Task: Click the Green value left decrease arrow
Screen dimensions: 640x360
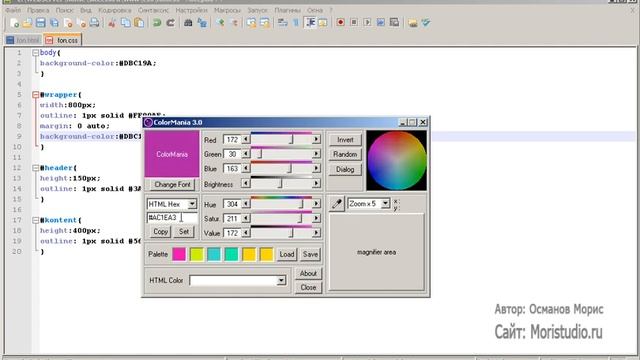Action: (246, 154)
